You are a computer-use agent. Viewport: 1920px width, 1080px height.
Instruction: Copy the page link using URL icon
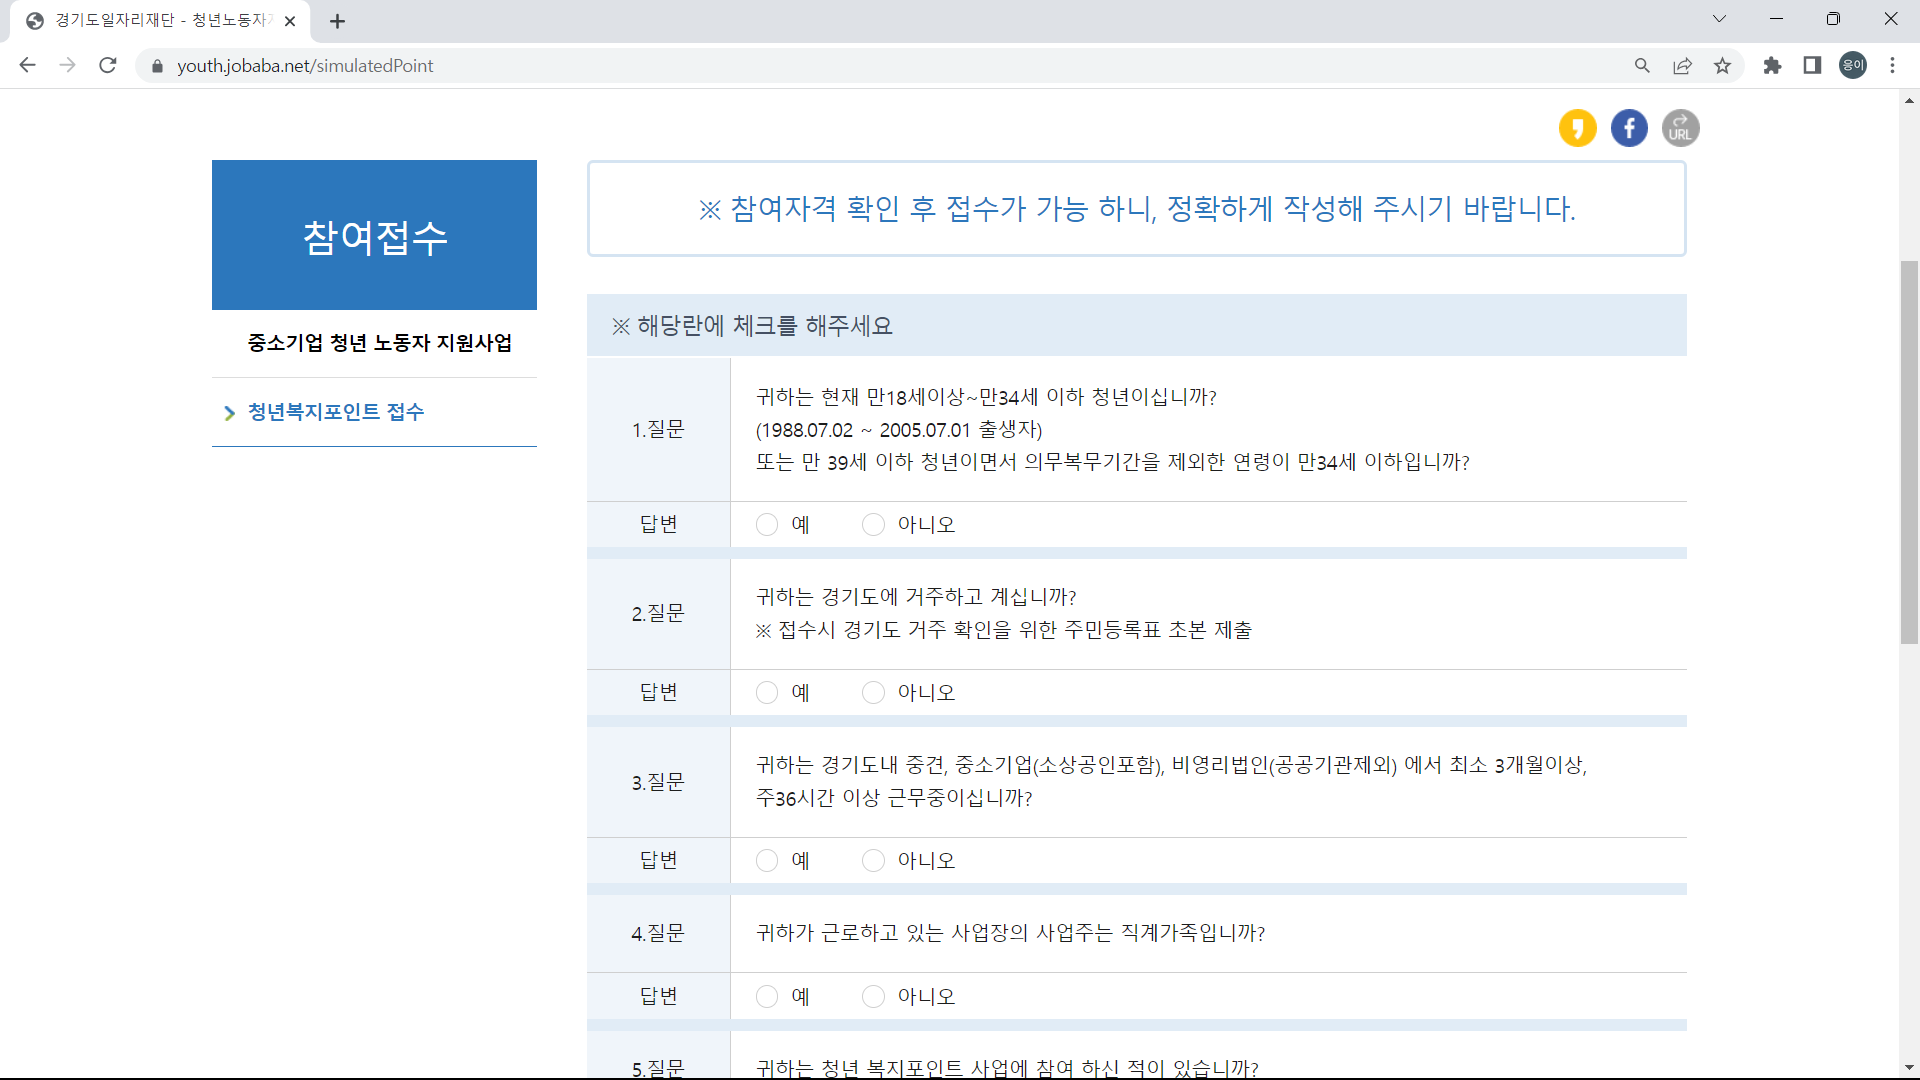click(x=1680, y=128)
